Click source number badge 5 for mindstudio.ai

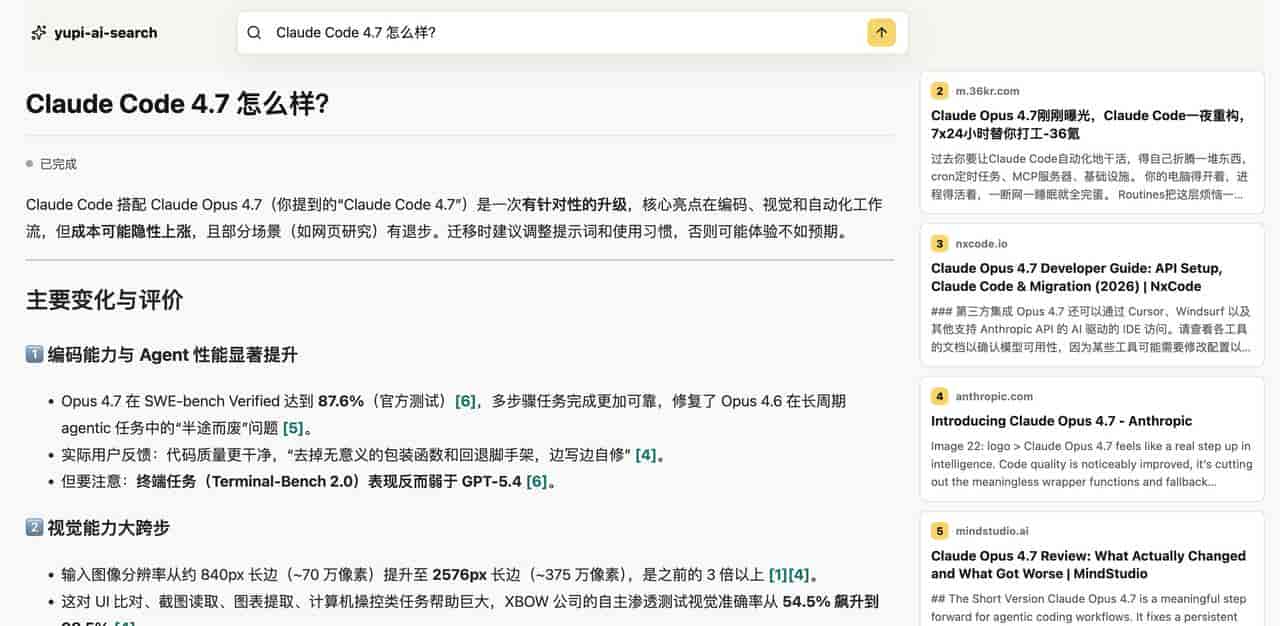point(939,531)
